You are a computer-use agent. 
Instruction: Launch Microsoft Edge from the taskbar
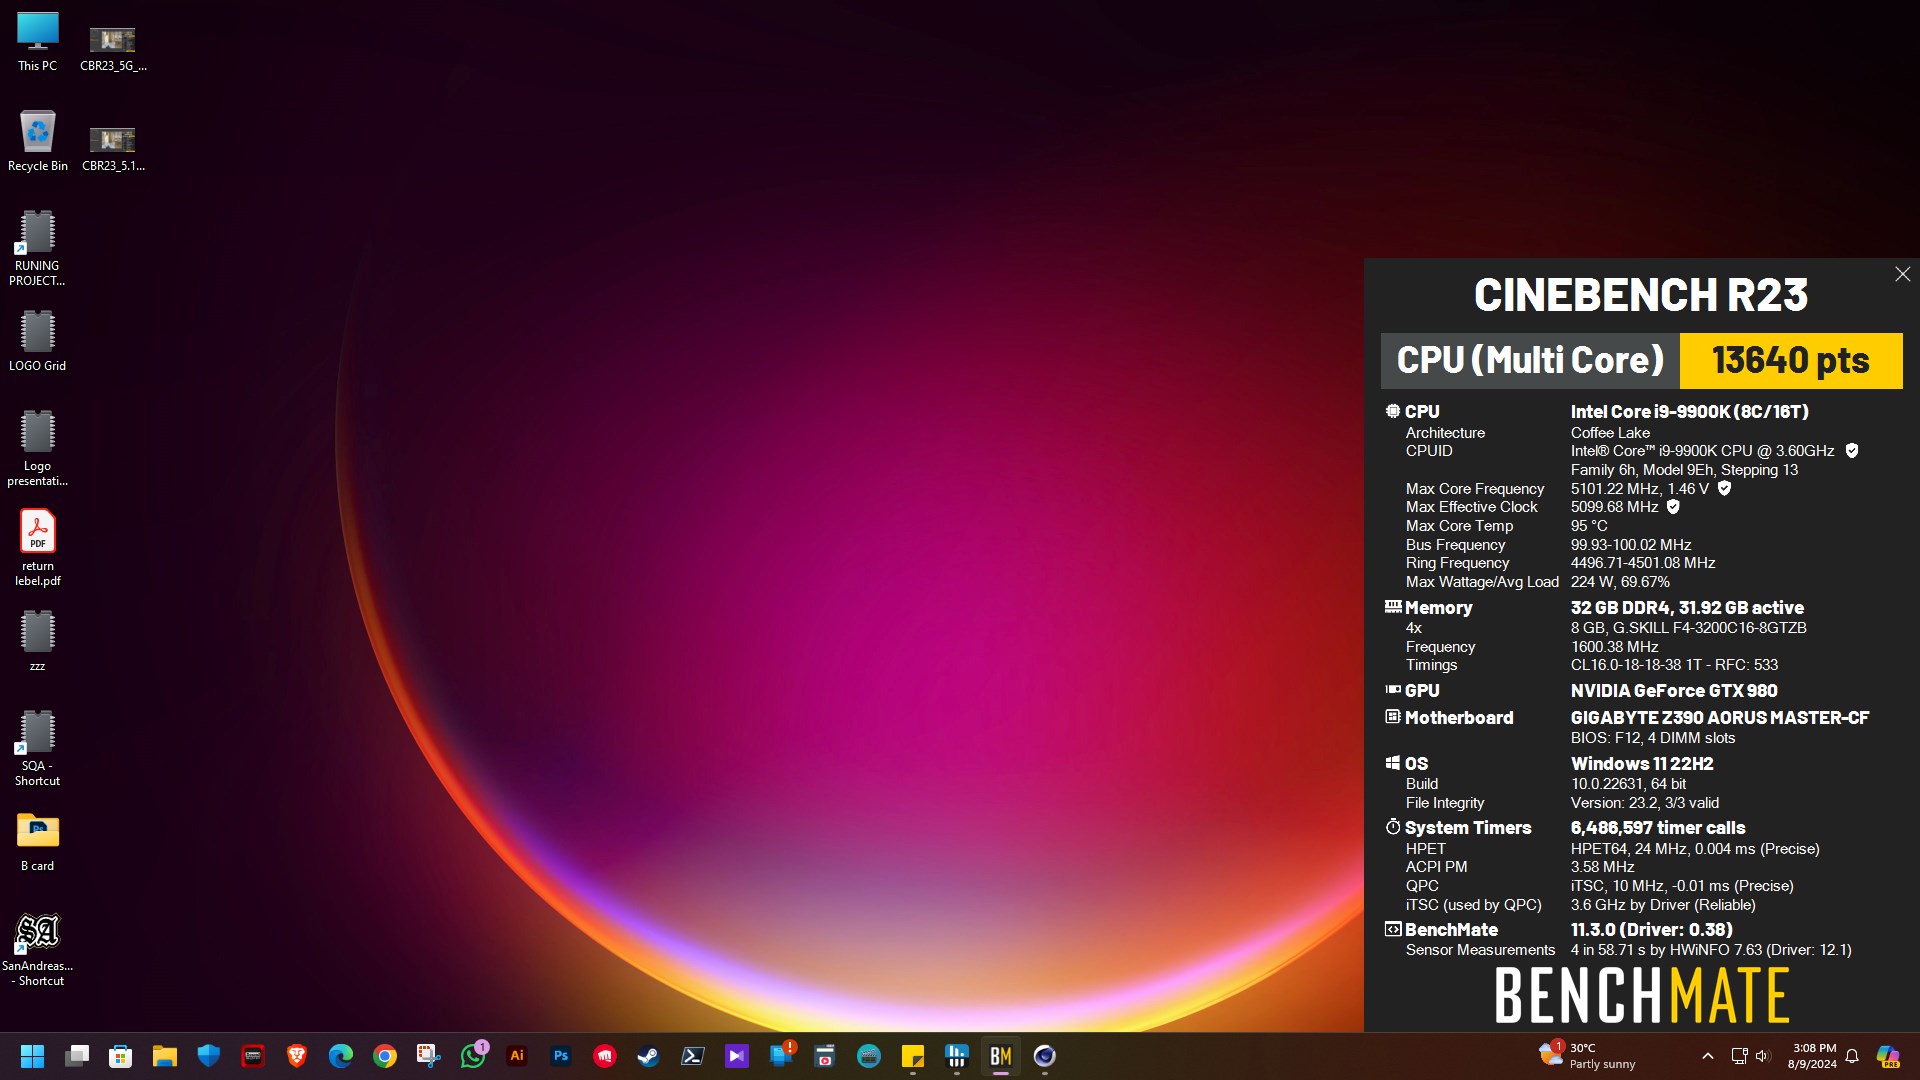click(x=341, y=1056)
